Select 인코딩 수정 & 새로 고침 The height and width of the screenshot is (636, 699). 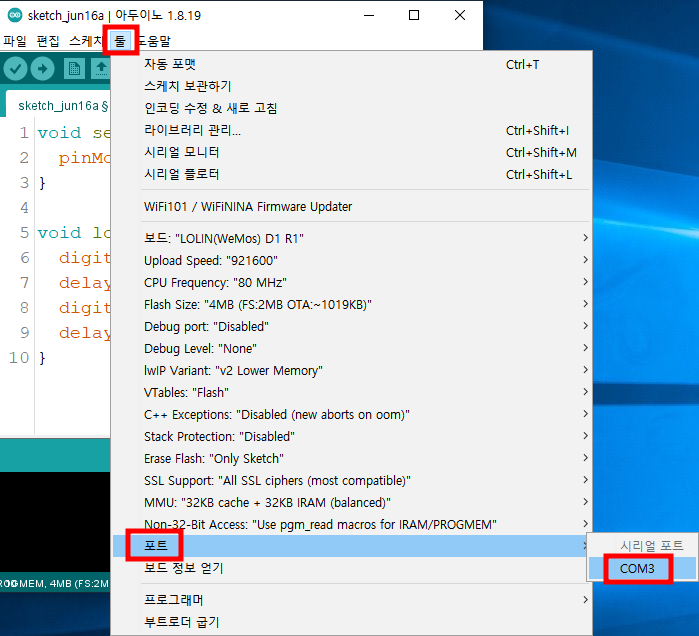point(351,108)
